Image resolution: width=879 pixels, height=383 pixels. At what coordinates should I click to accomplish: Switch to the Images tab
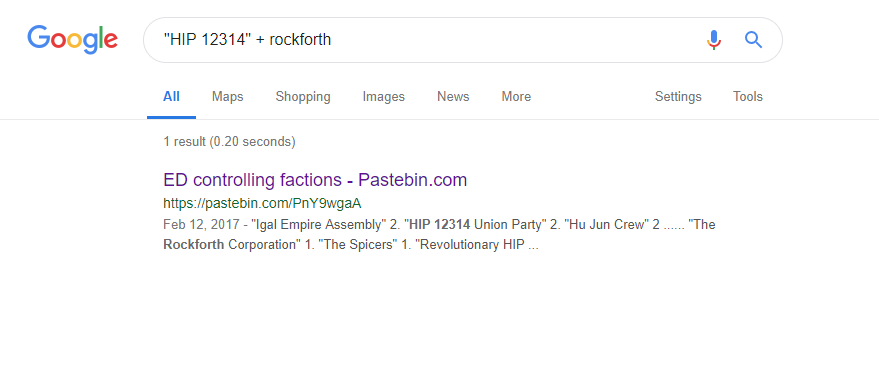pyautogui.click(x=383, y=96)
